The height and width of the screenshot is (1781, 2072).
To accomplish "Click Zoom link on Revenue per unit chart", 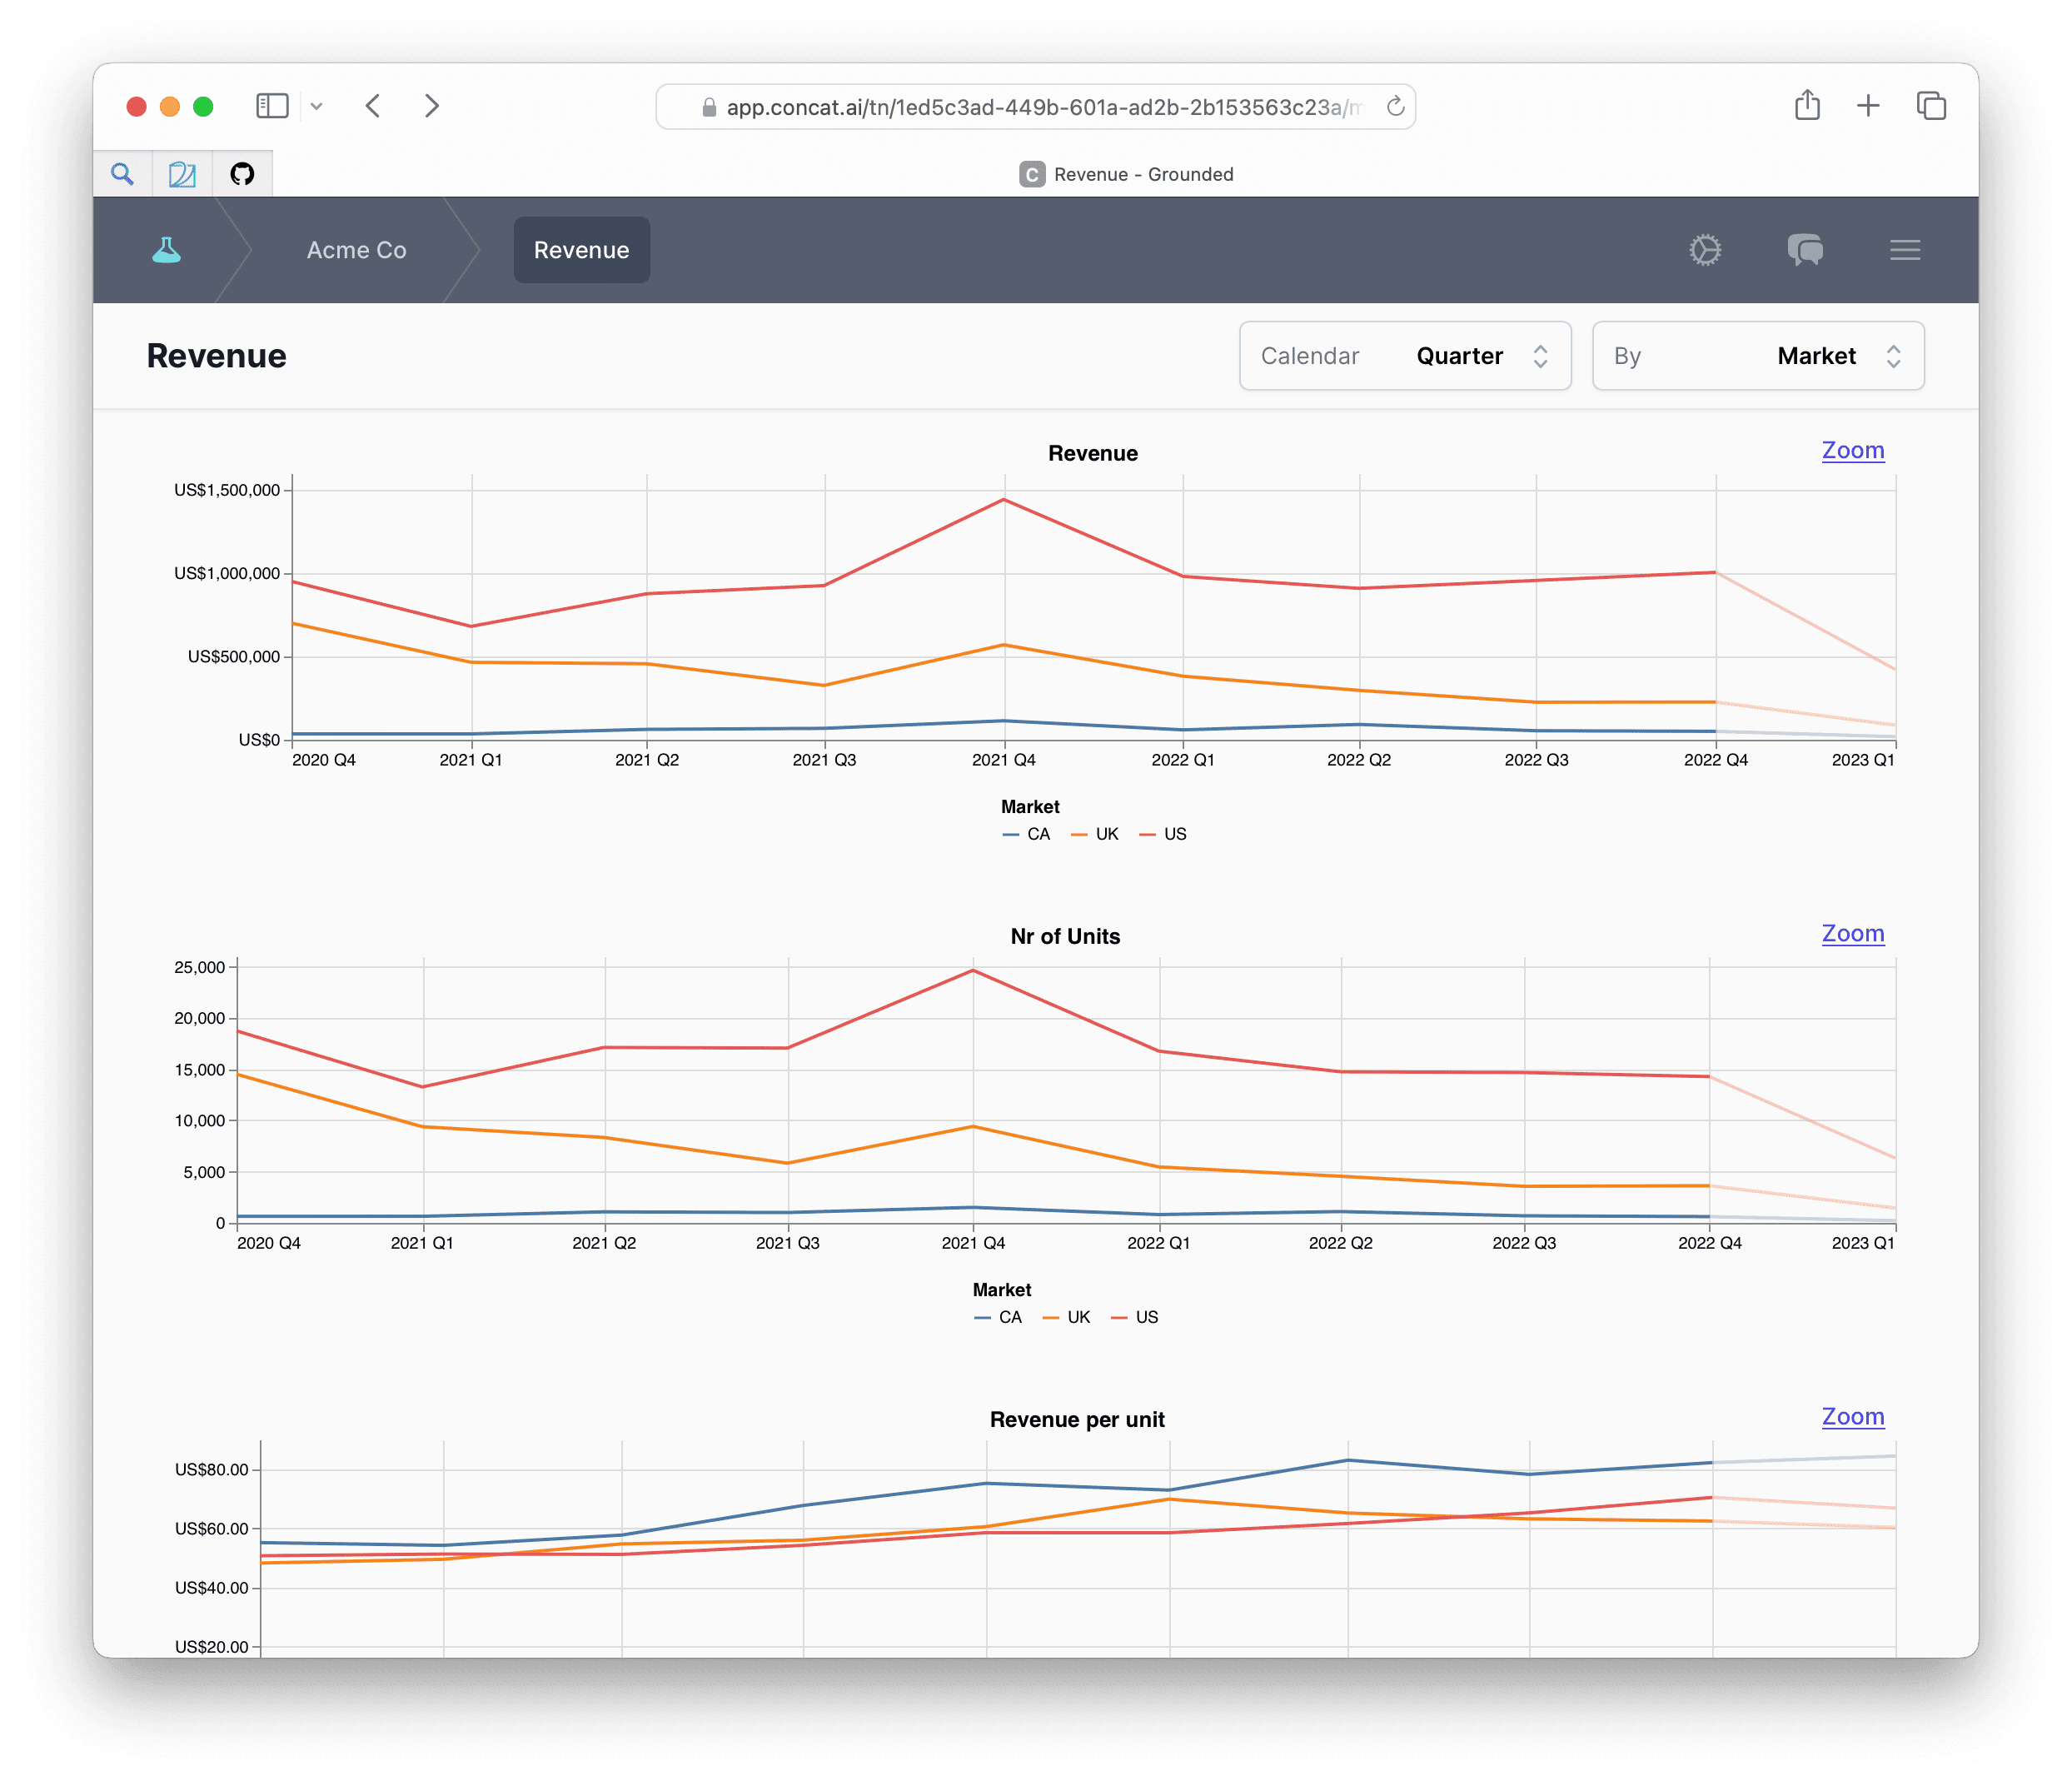I will coord(1852,1416).
